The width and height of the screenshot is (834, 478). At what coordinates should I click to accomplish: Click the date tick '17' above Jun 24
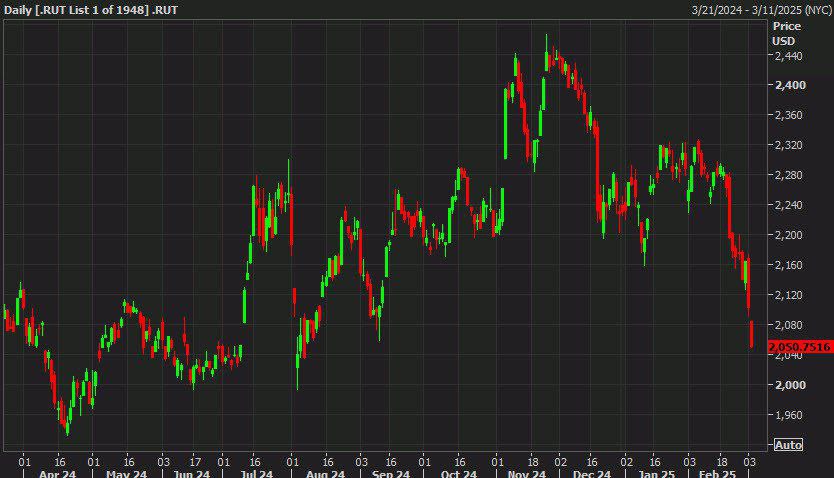click(195, 462)
